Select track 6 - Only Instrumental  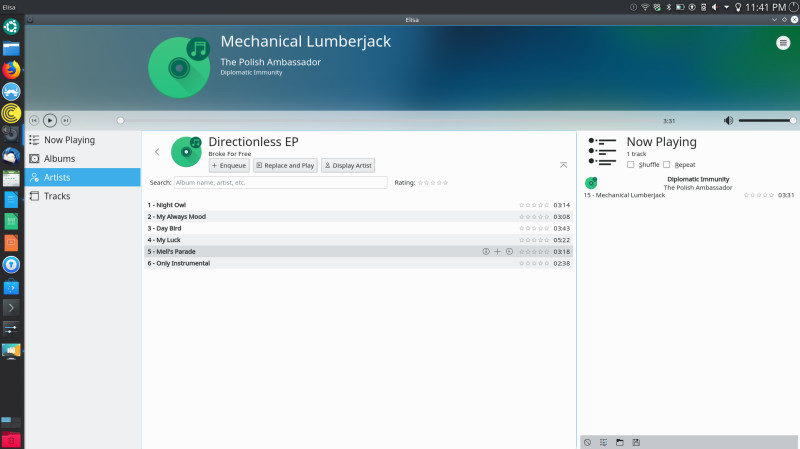click(358, 263)
